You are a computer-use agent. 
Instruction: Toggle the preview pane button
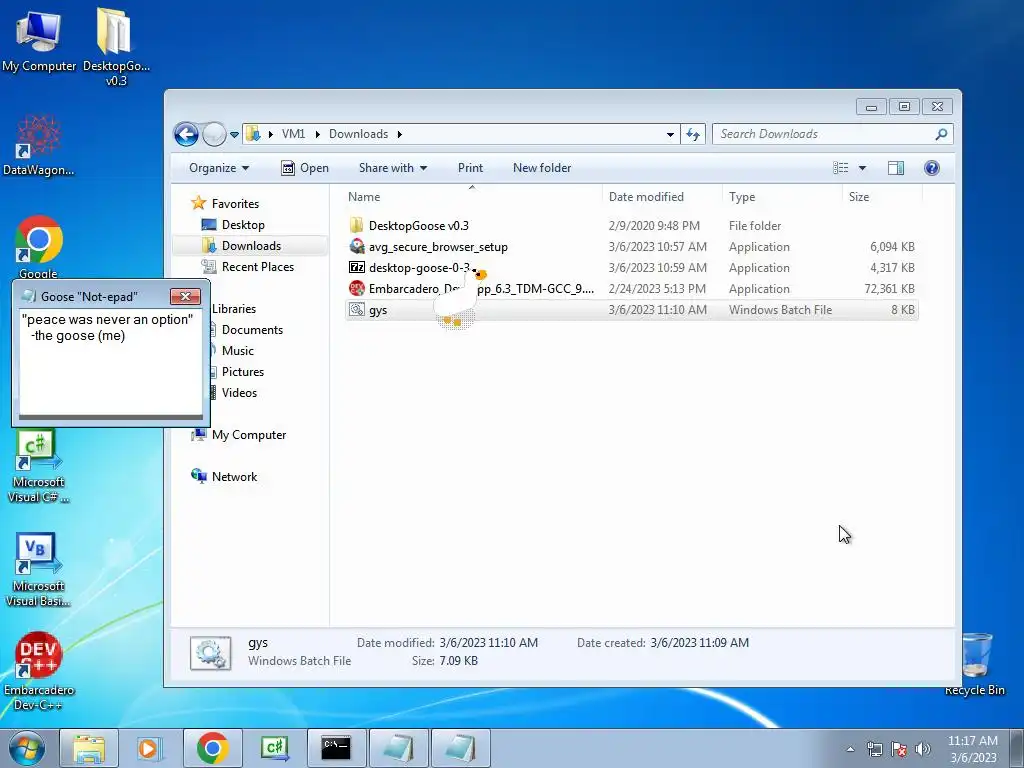(896, 168)
